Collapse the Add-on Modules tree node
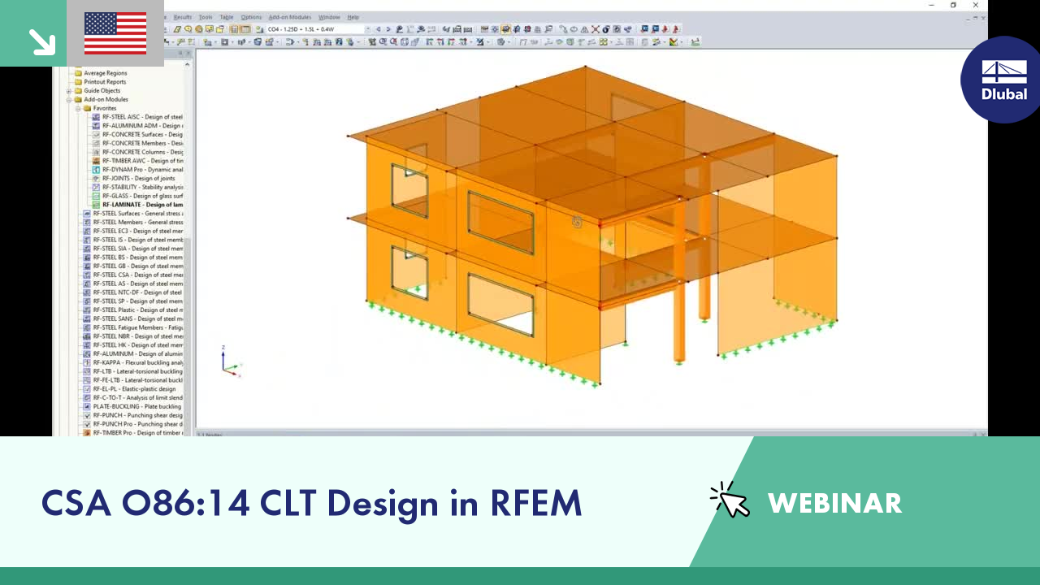Screen dimensions: 1040x585 pyautogui.click(x=69, y=99)
